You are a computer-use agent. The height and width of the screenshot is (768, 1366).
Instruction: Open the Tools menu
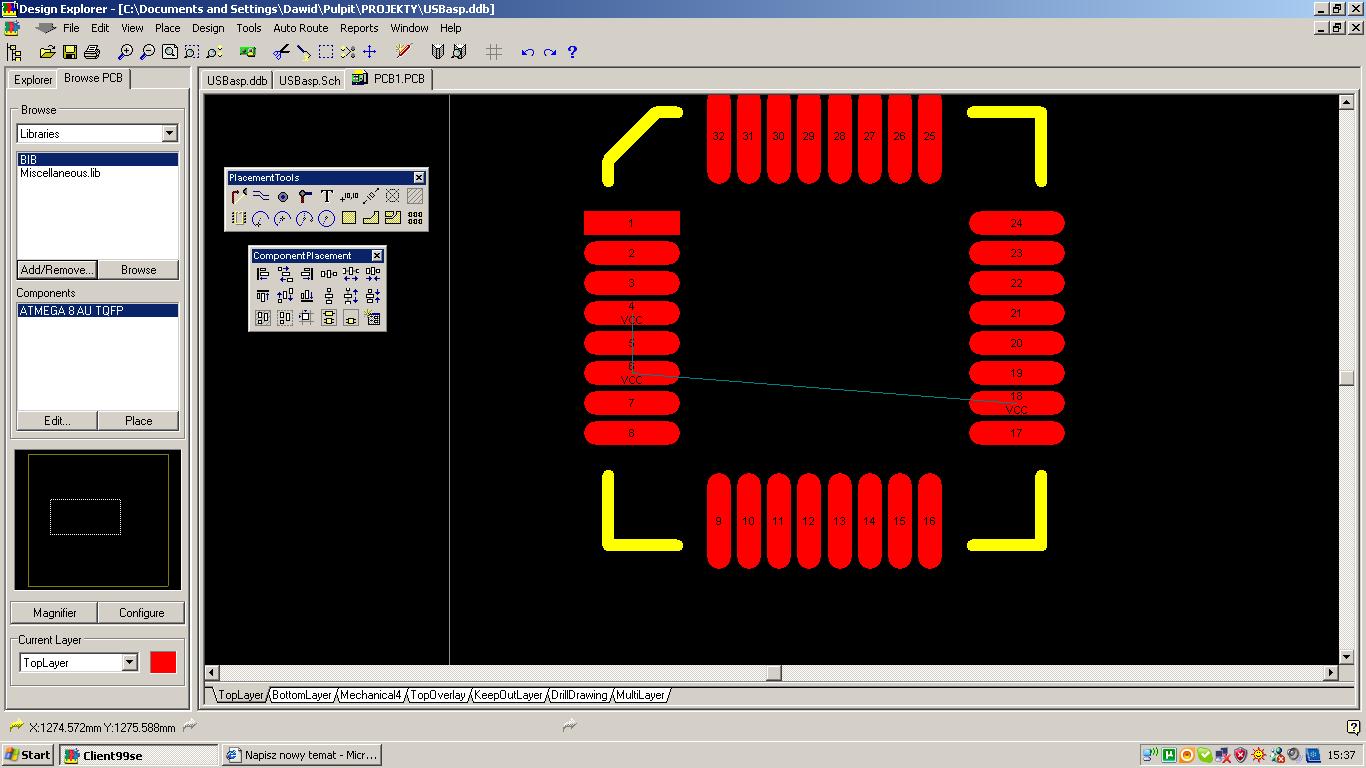click(249, 28)
